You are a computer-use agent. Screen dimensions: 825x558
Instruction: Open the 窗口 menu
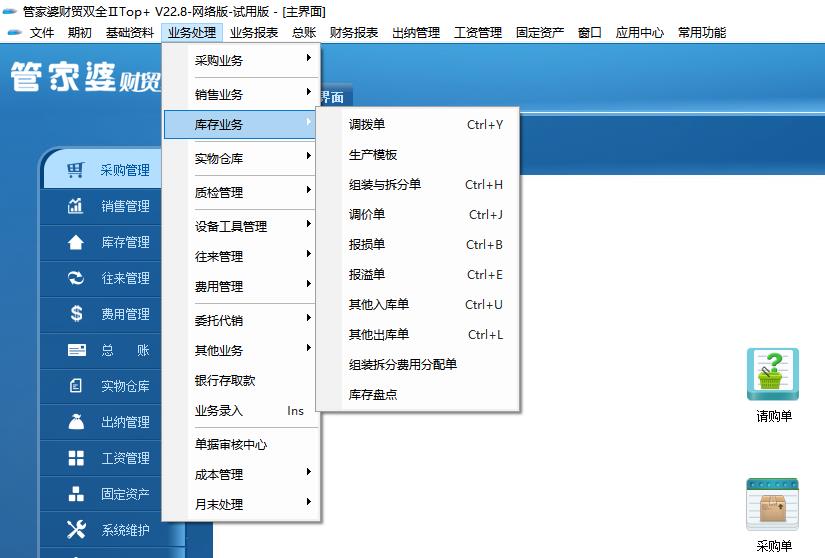(x=589, y=33)
